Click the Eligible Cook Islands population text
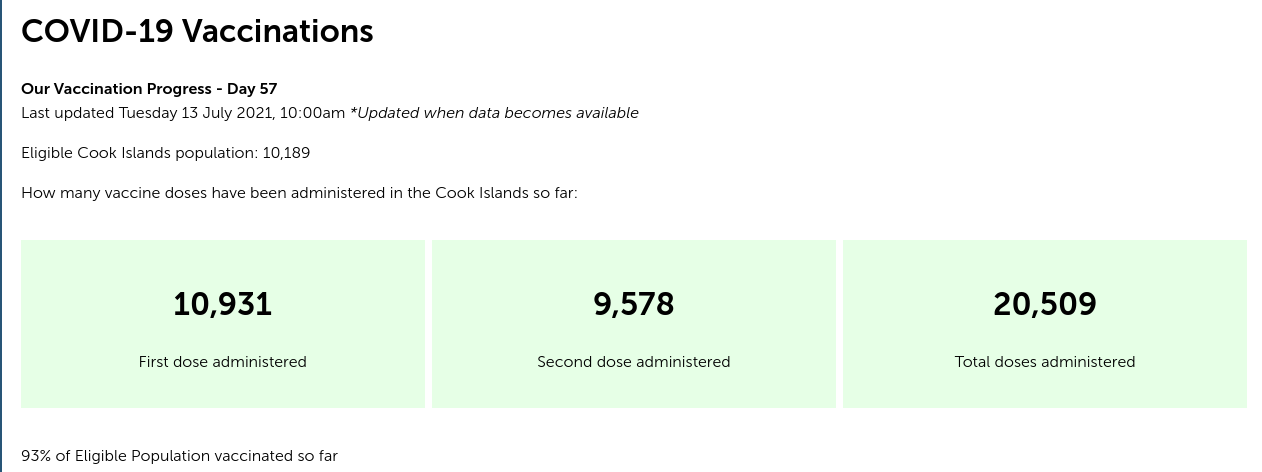 tap(139, 153)
